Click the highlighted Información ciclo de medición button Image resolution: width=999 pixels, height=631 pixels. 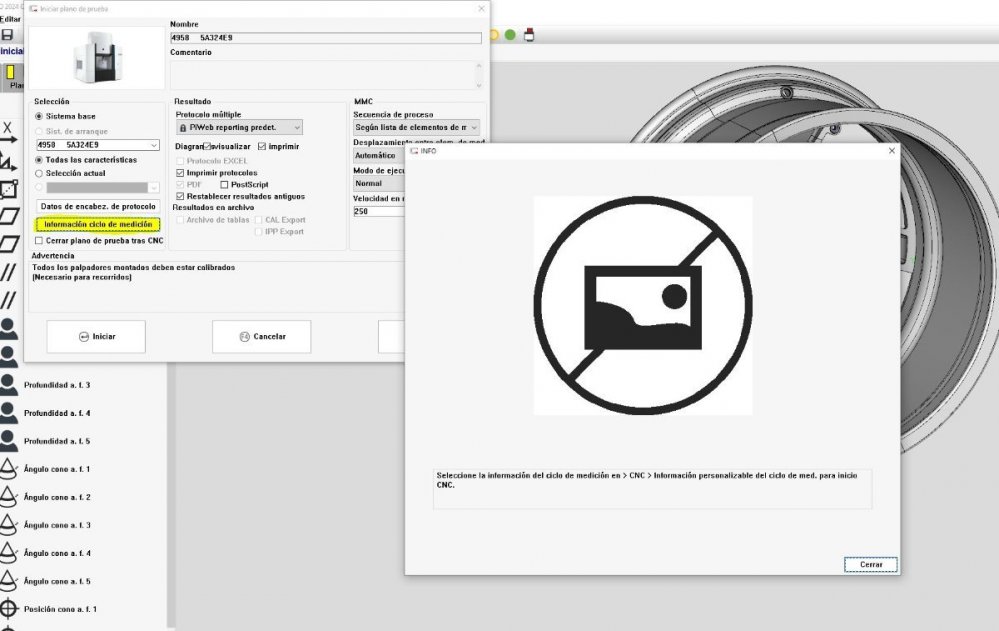tap(98, 224)
